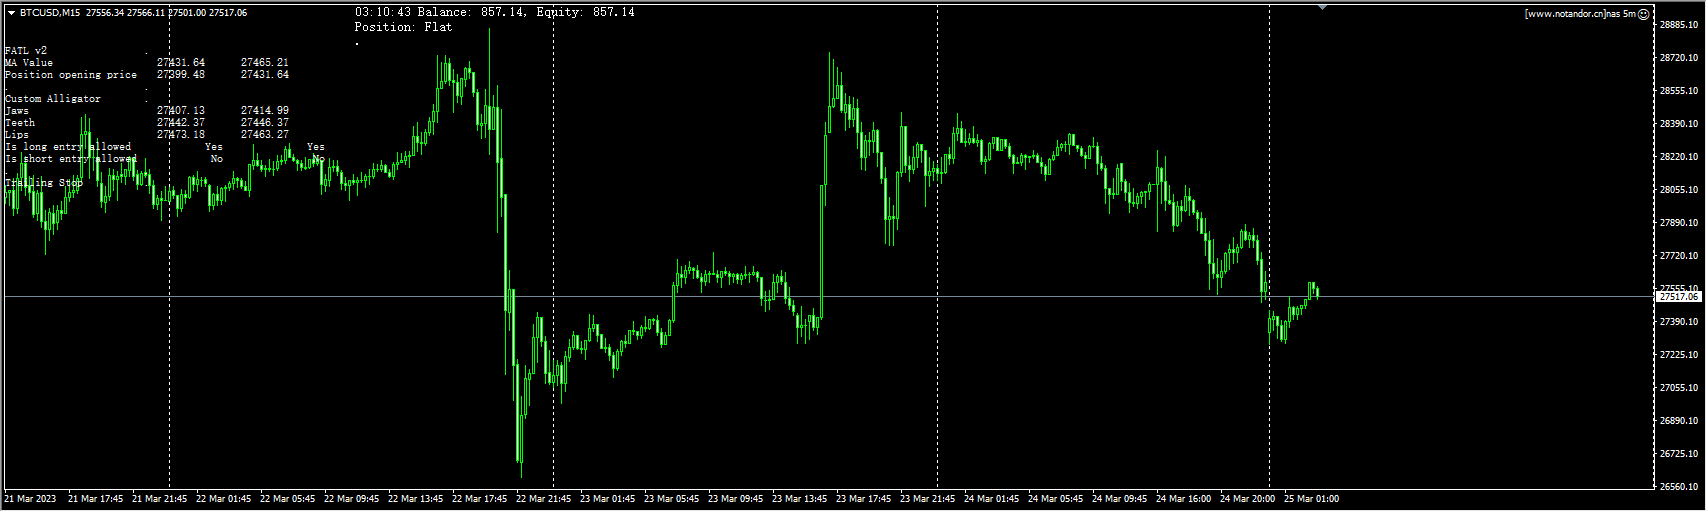Click the 27225.10 price scale label

(1679, 355)
